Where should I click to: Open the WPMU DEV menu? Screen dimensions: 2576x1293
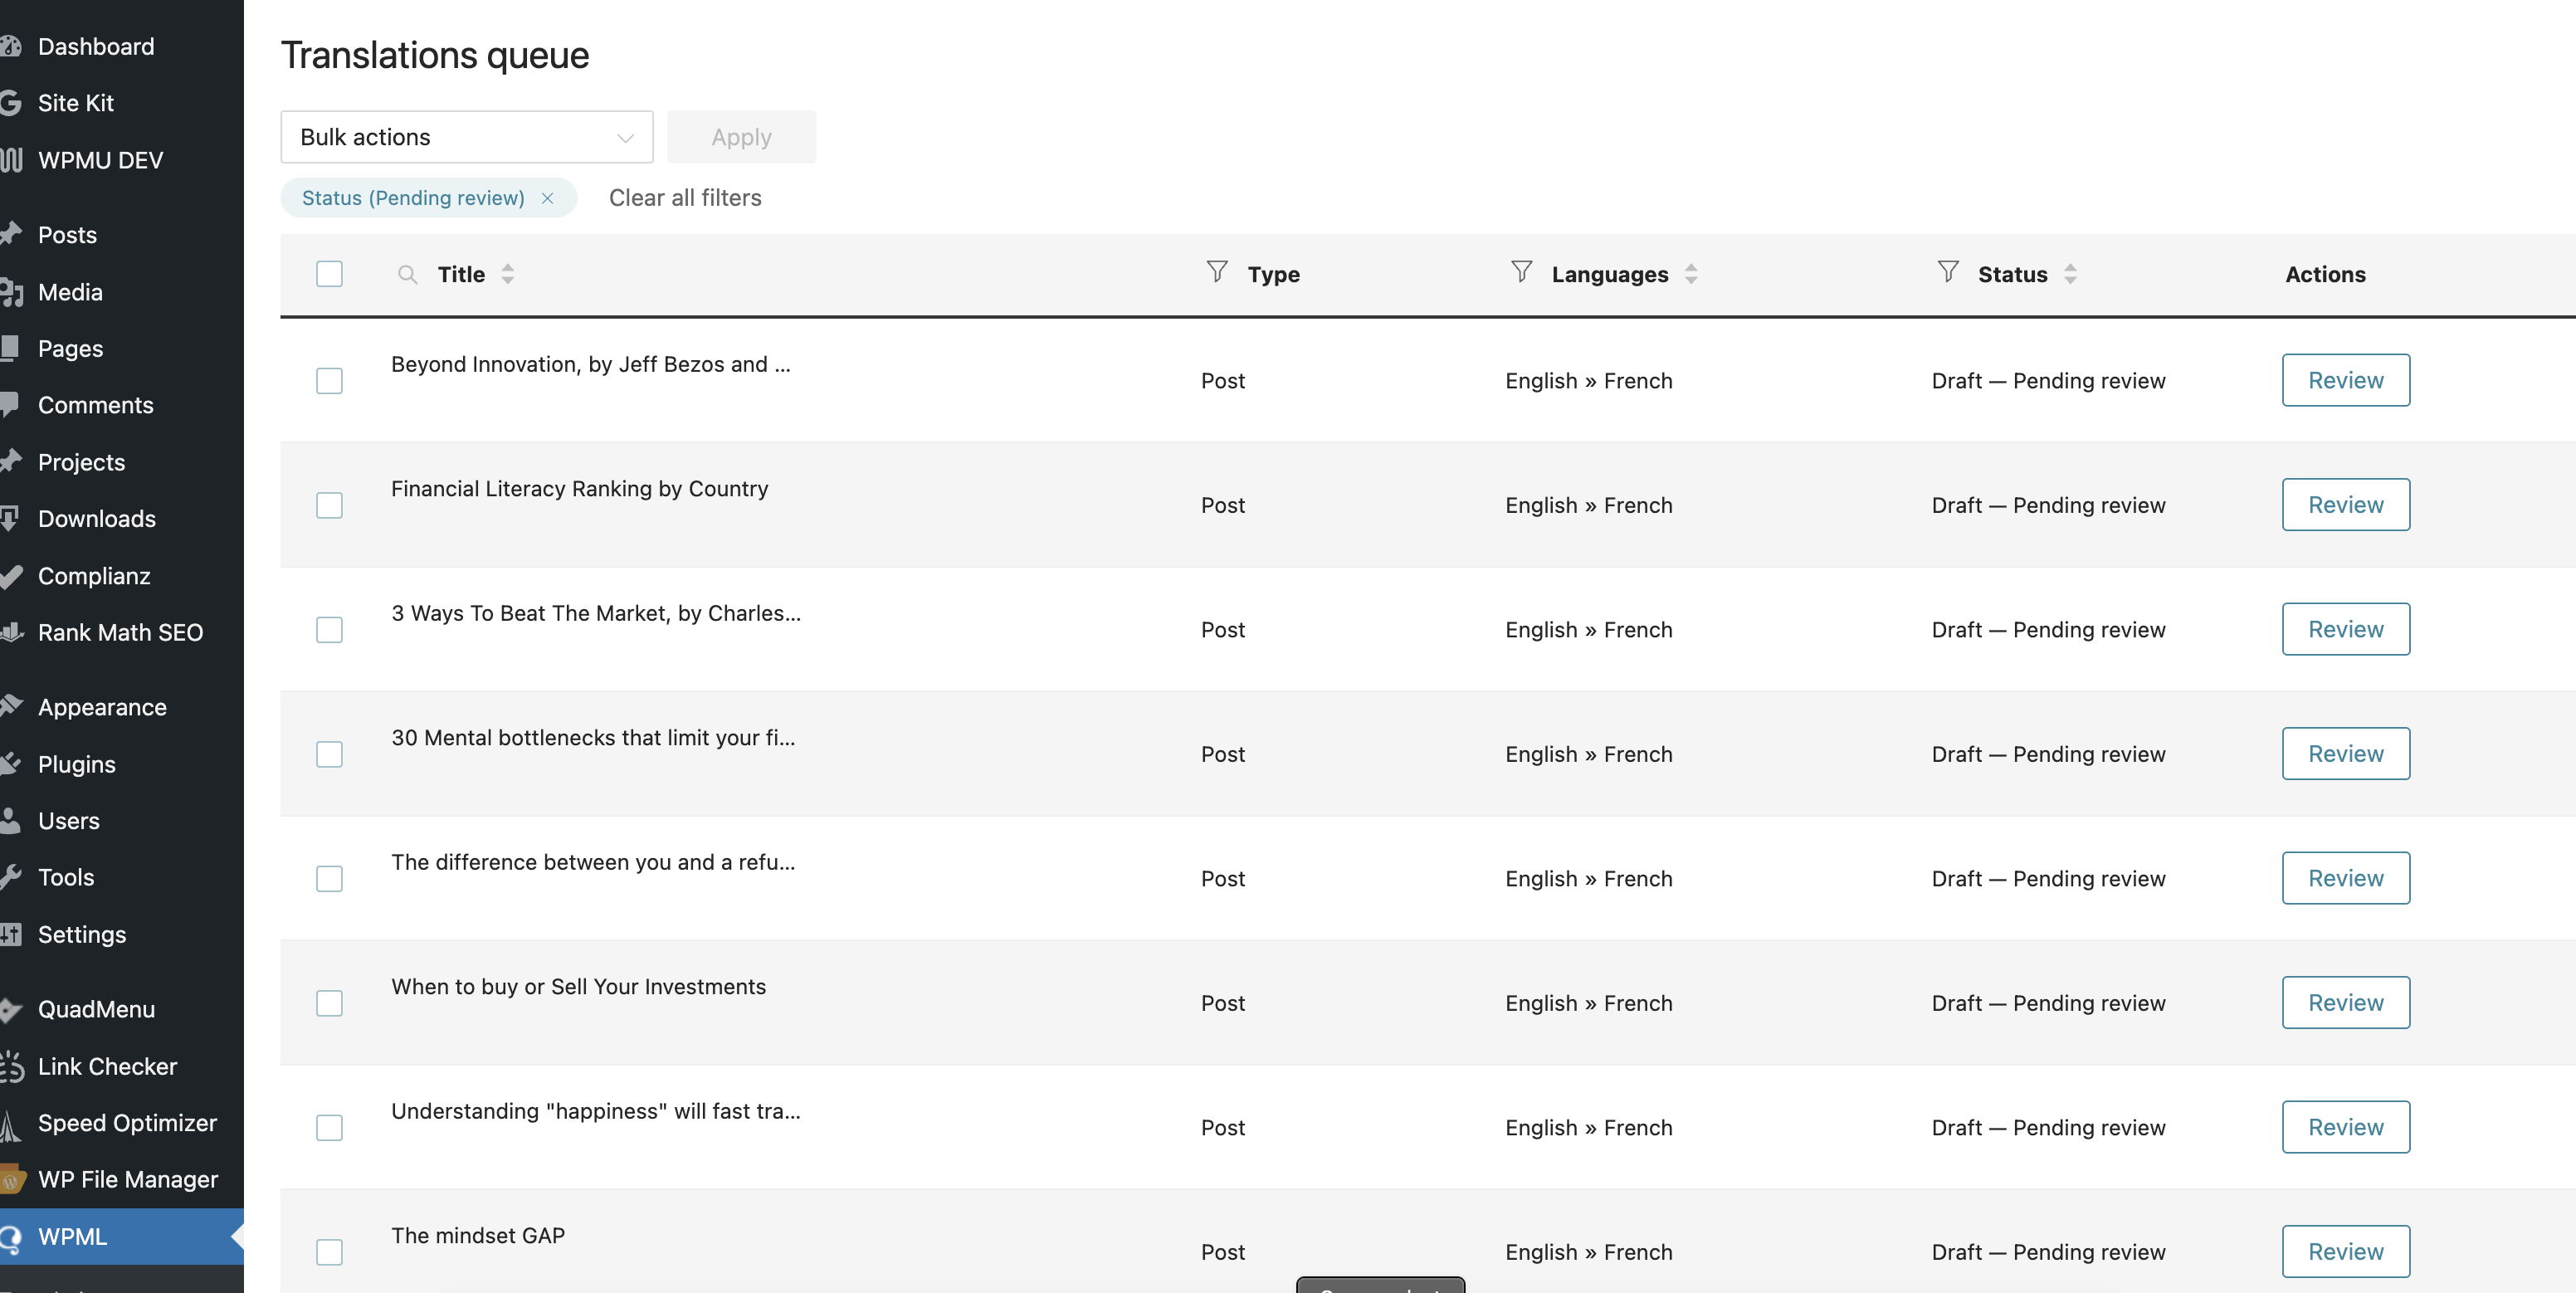[100, 160]
